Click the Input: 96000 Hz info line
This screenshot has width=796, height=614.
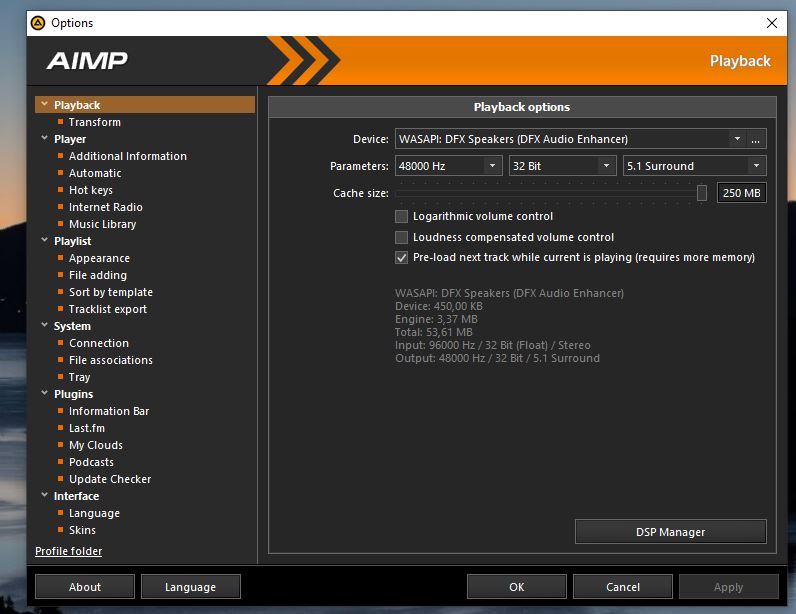[493, 345]
